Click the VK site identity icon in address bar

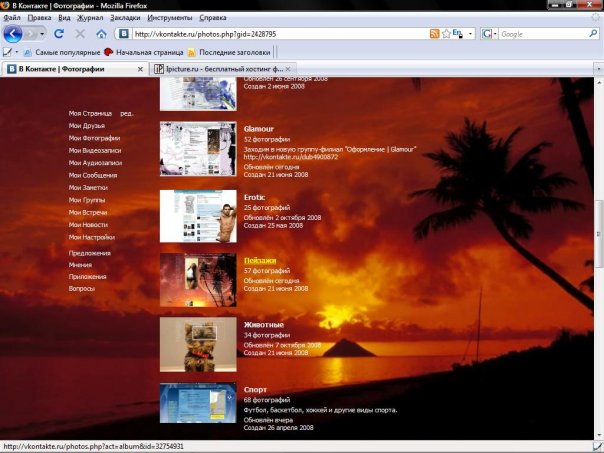[123, 34]
